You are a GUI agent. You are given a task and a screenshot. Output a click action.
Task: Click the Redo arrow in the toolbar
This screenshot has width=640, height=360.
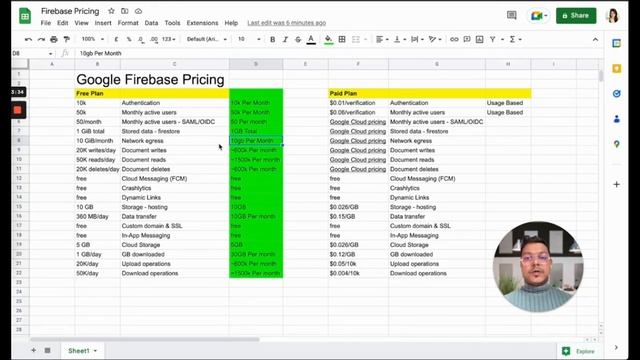(x=41, y=39)
